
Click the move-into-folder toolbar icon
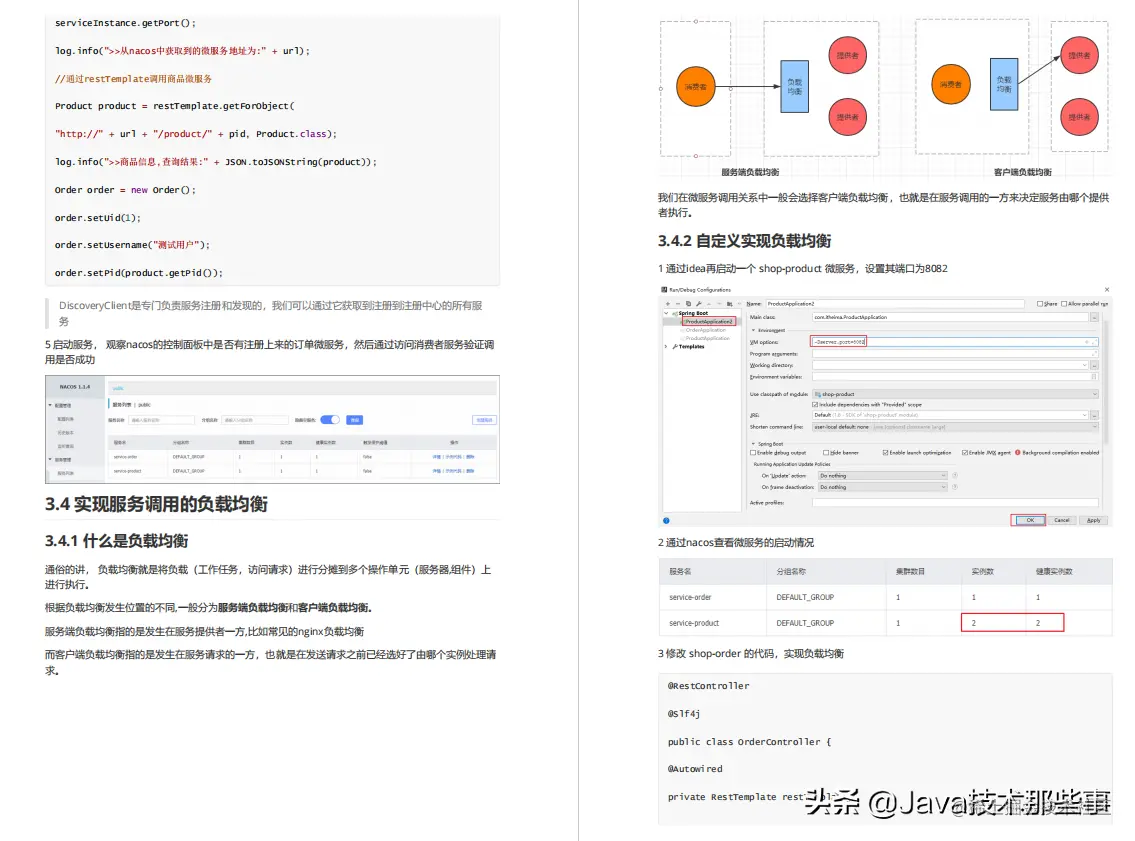pyautogui.click(x=730, y=304)
